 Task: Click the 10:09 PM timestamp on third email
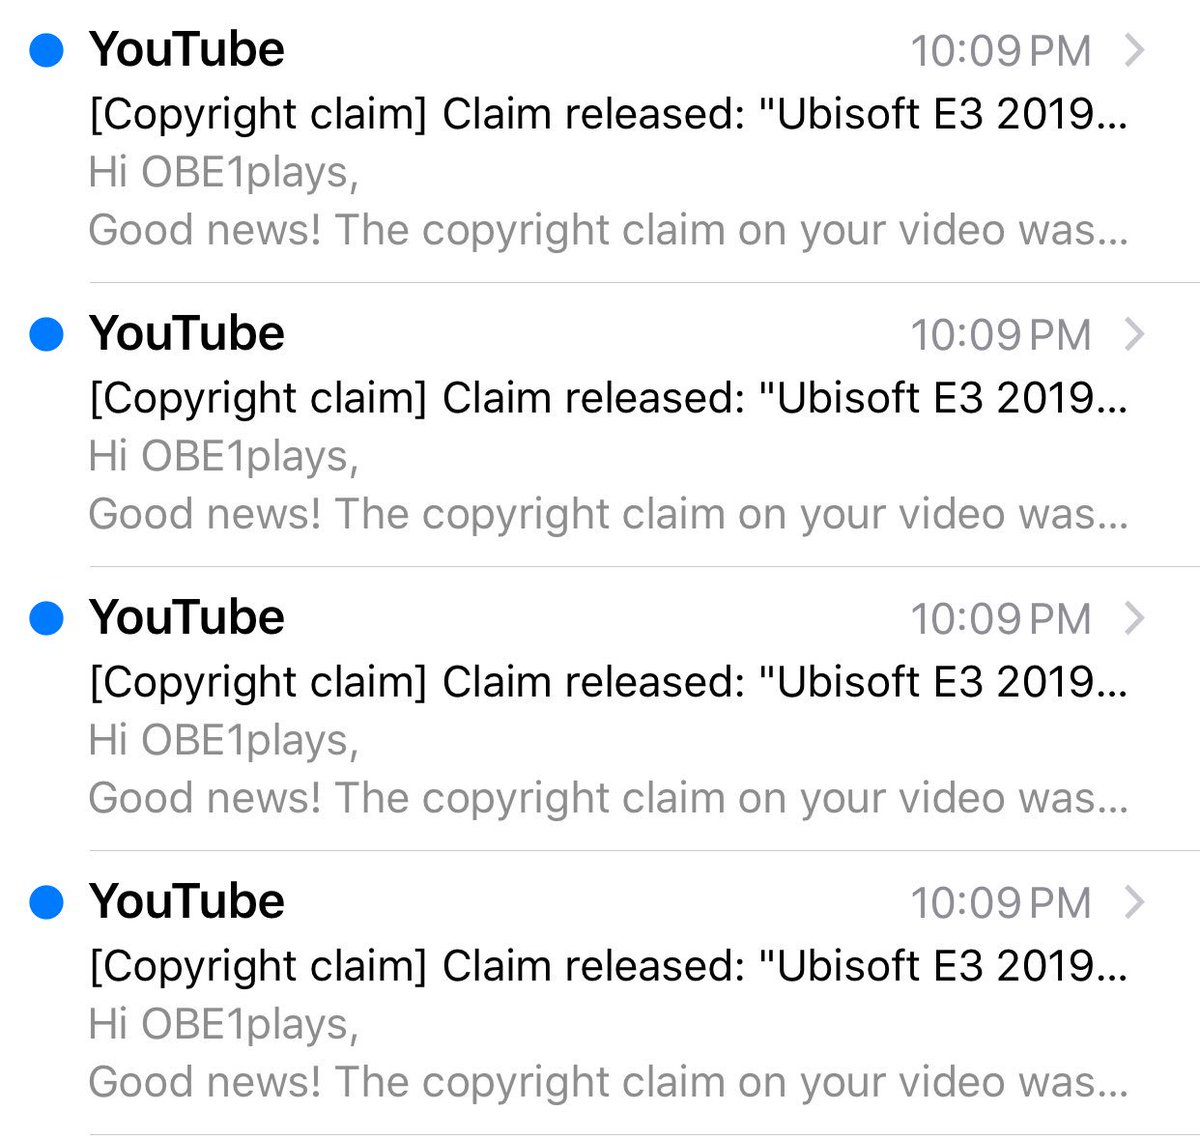click(x=1000, y=619)
